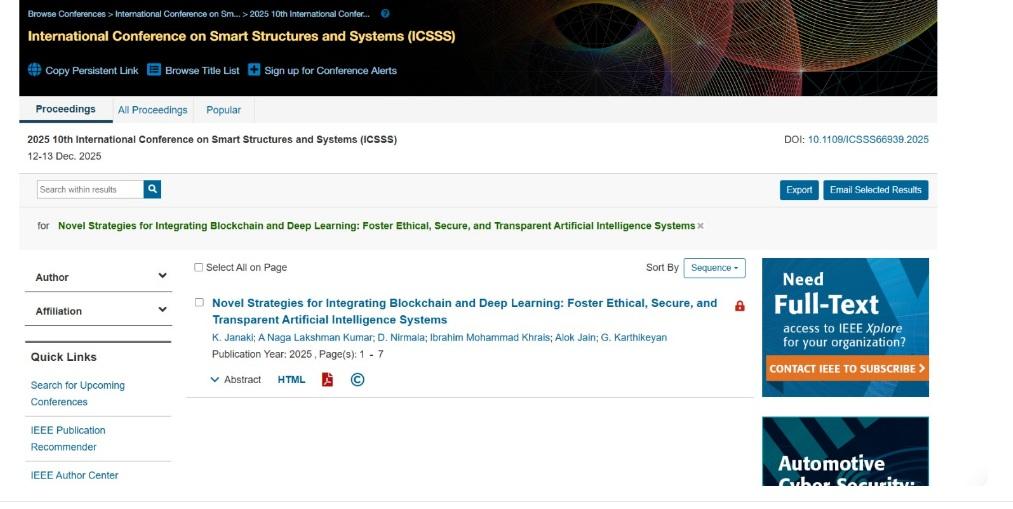Click the Search within results field
Viewport: 1013px width, 509px height.
90,189
